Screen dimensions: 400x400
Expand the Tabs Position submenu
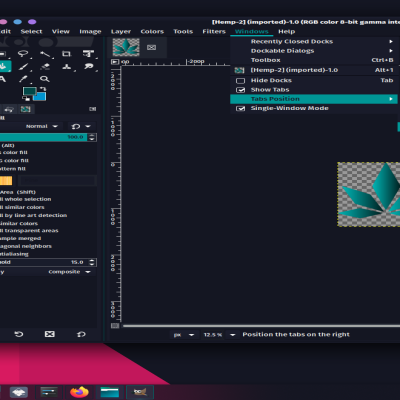point(314,99)
